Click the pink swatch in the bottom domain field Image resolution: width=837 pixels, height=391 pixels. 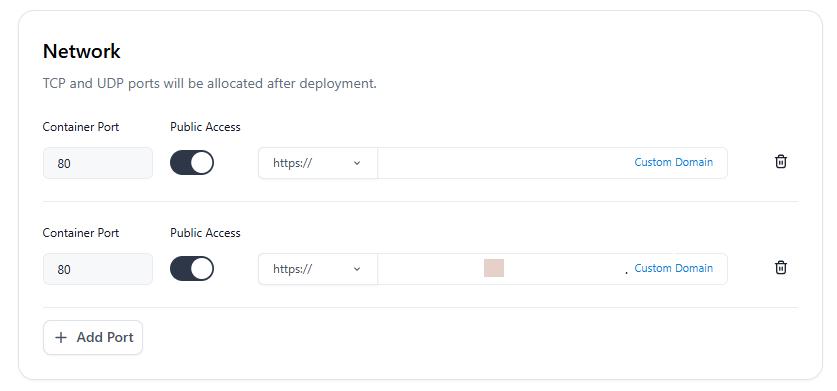point(494,268)
